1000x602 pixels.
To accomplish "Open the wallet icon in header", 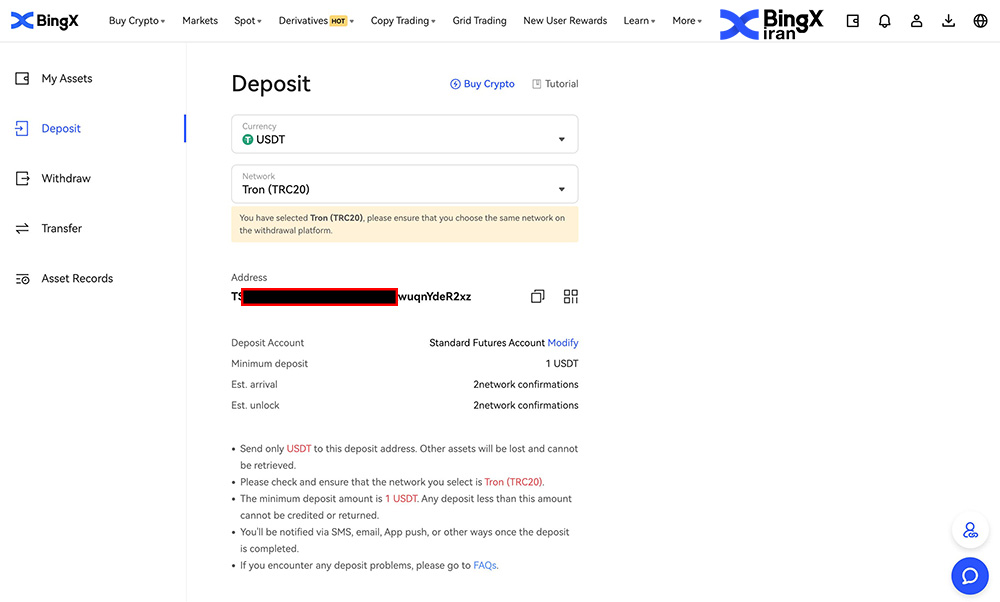I will 852,21.
